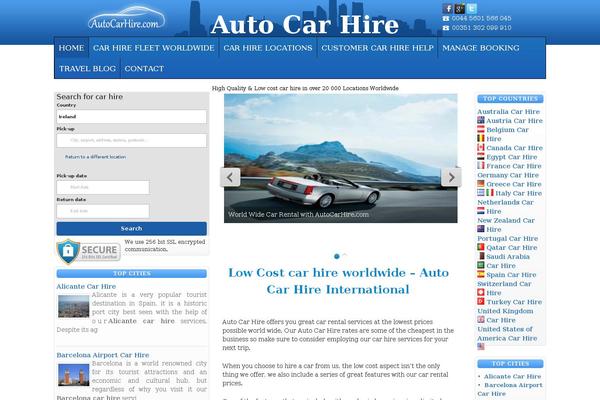Viewport: 600px width, 400px height.
Task: Open Austria Car Hire link
Action: 514,121
